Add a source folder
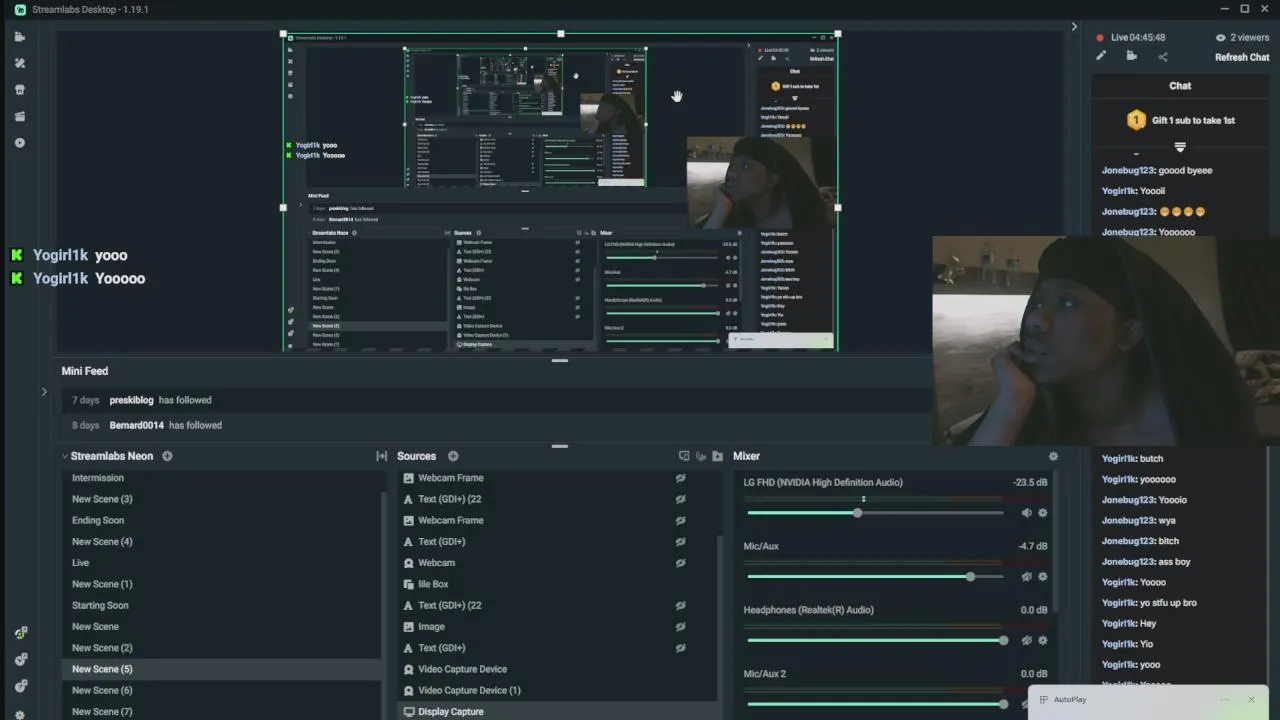Viewport: 1280px width, 720px height. pyautogui.click(x=717, y=456)
